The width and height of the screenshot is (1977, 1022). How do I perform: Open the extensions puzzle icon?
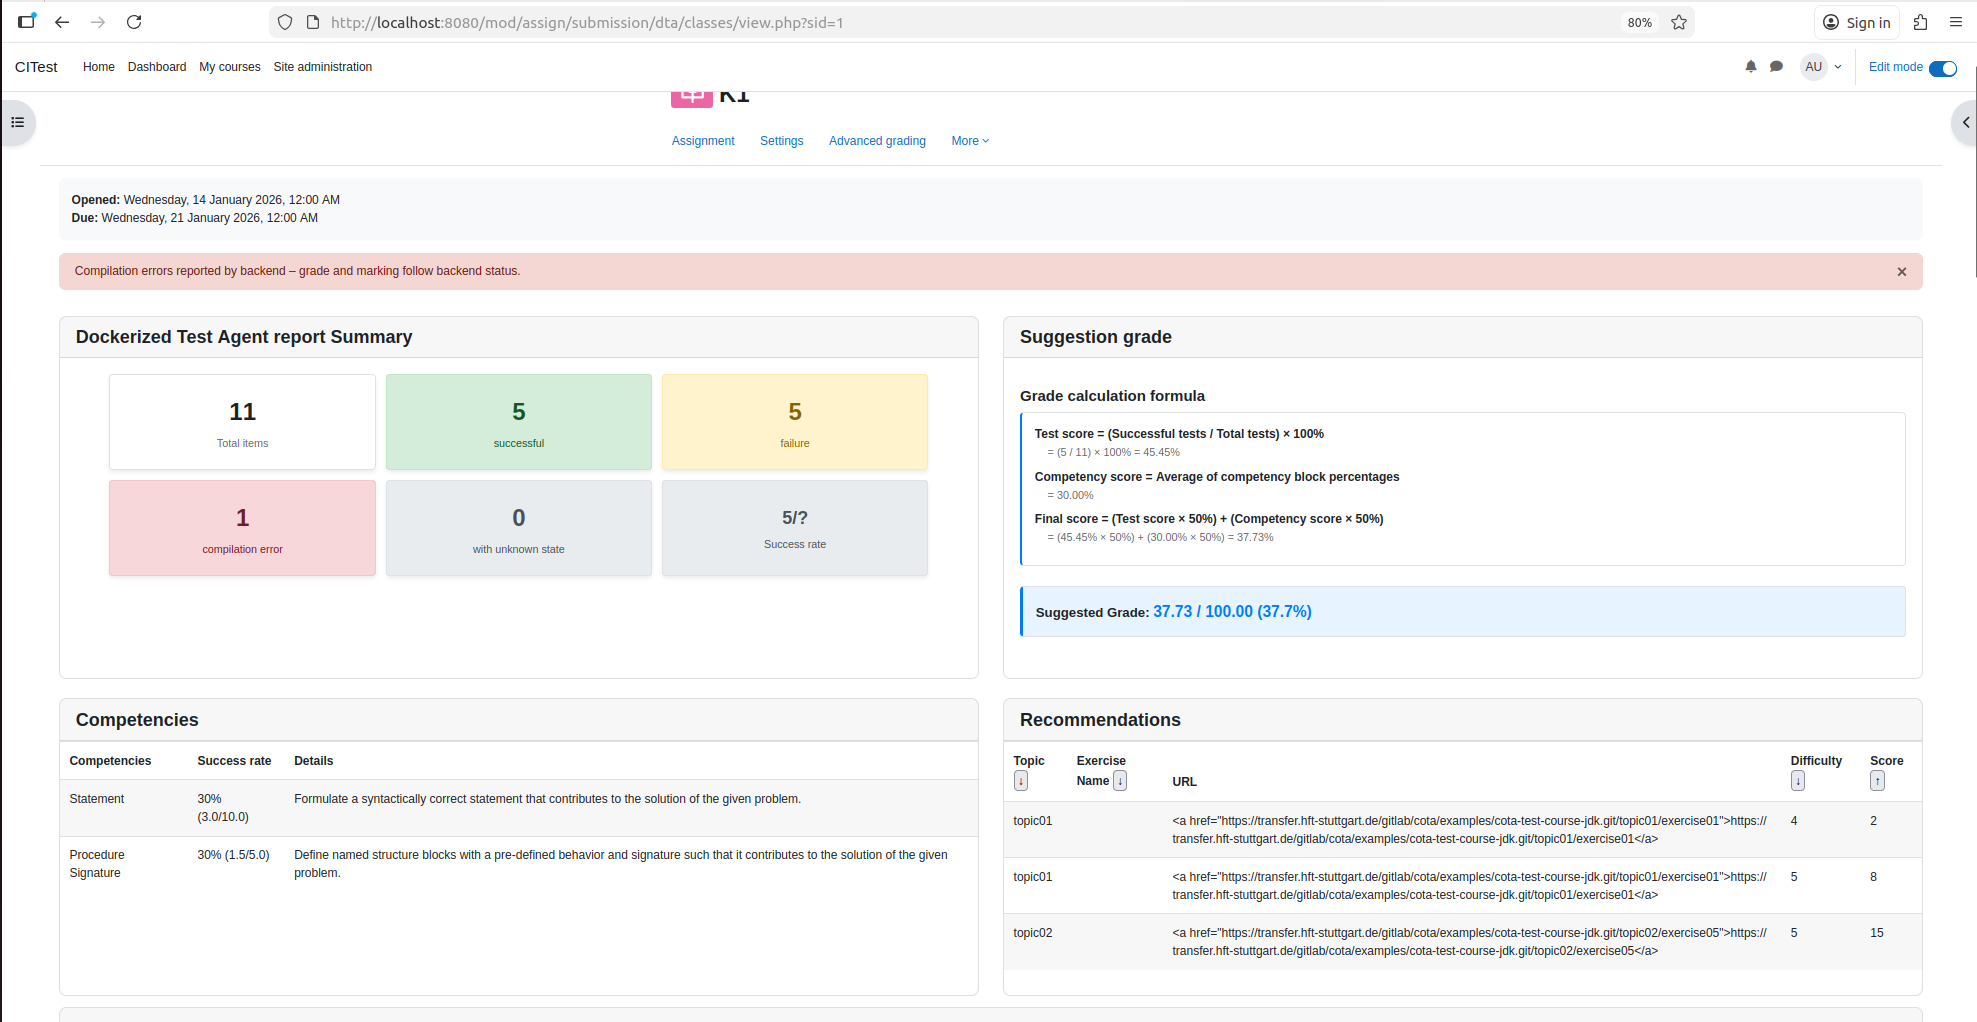tap(1920, 22)
